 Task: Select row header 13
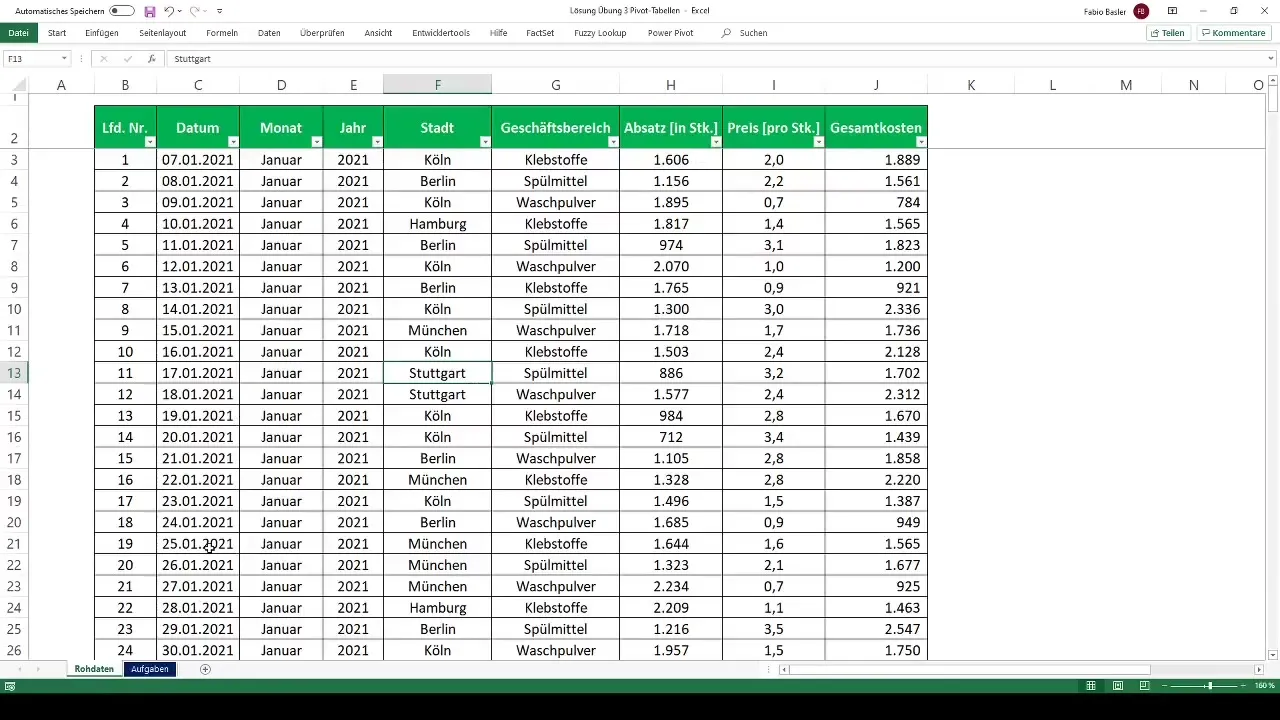pos(15,373)
